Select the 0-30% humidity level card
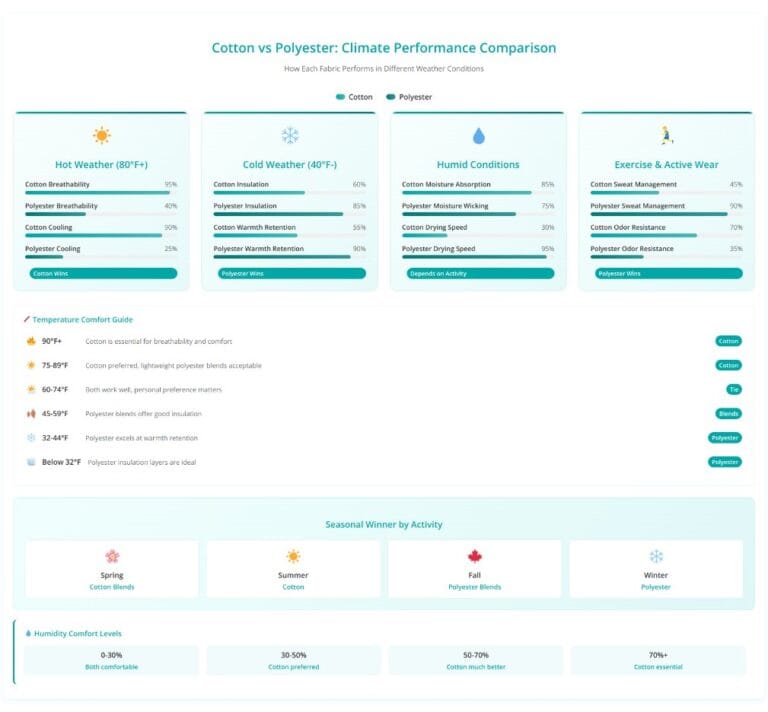The width and height of the screenshot is (768, 712). click(112, 660)
